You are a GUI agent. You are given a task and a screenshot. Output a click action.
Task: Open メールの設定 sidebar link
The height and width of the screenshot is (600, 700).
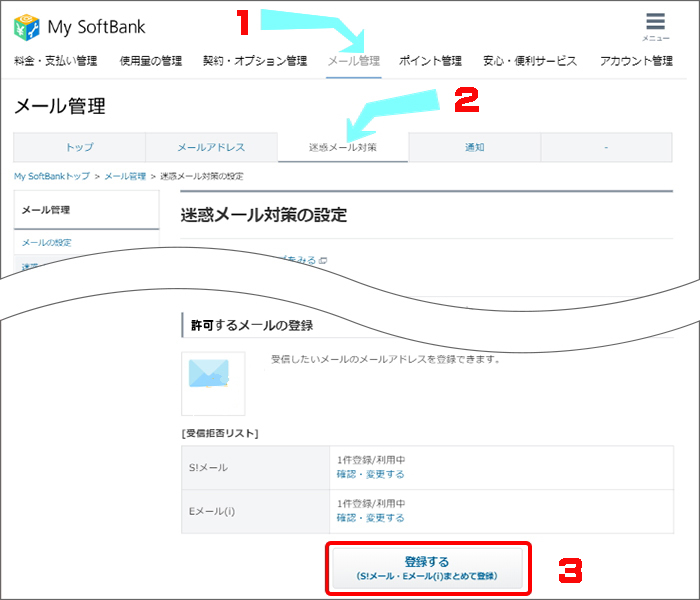(x=47, y=243)
